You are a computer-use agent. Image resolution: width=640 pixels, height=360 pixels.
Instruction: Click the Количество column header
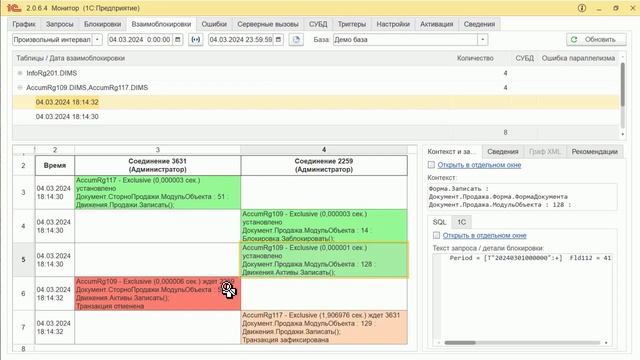point(475,58)
